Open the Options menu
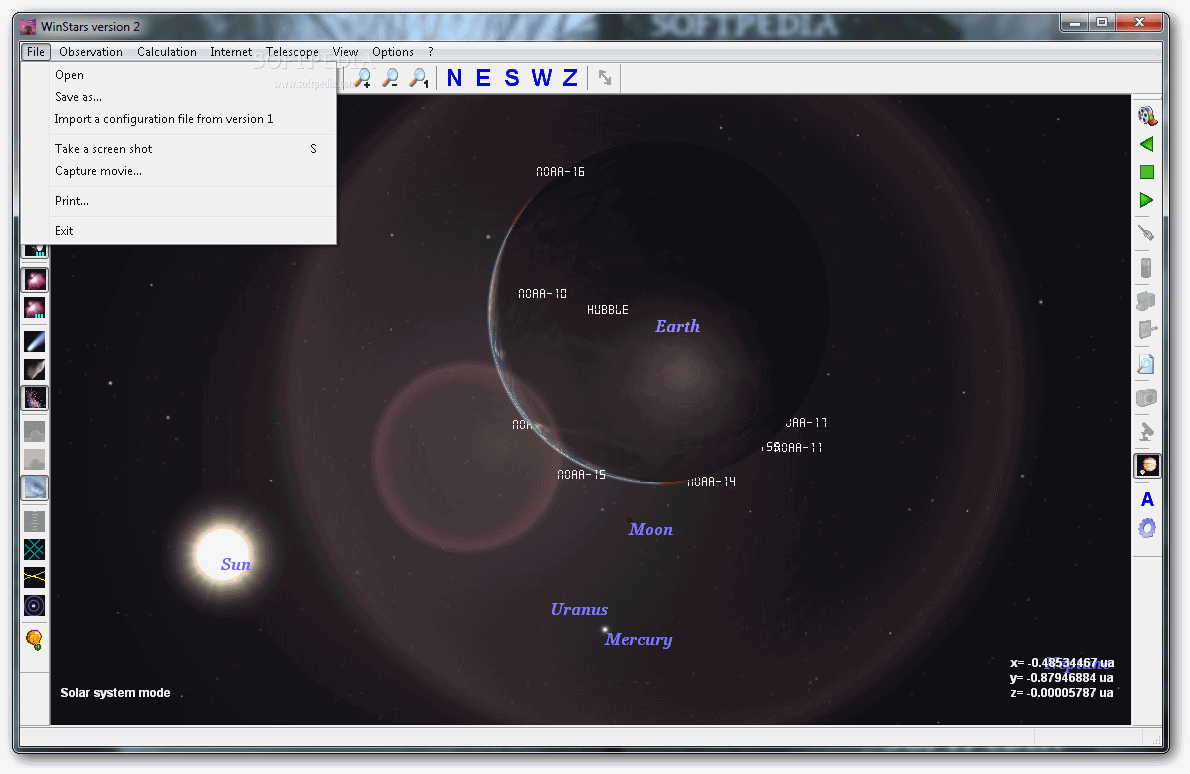Viewport: 1190px width, 774px height. click(x=393, y=52)
